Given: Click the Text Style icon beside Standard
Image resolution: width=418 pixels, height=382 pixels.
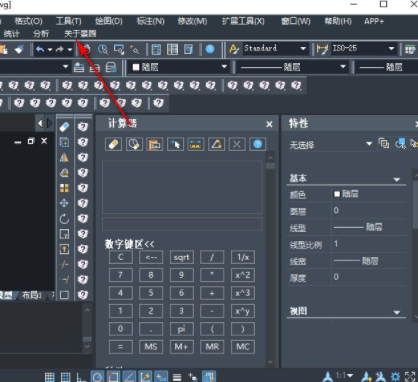Looking at the screenshot, I should [x=234, y=50].
